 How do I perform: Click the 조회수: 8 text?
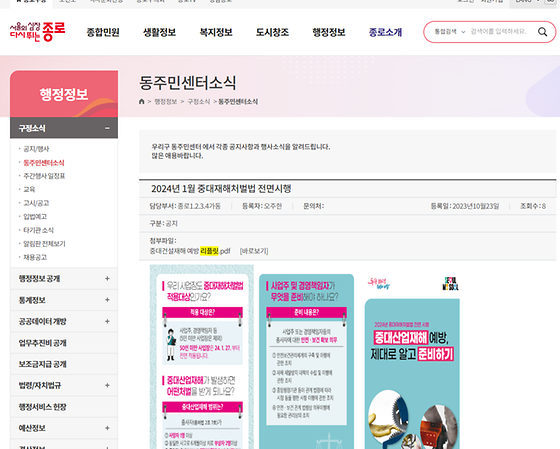[533, 206]
